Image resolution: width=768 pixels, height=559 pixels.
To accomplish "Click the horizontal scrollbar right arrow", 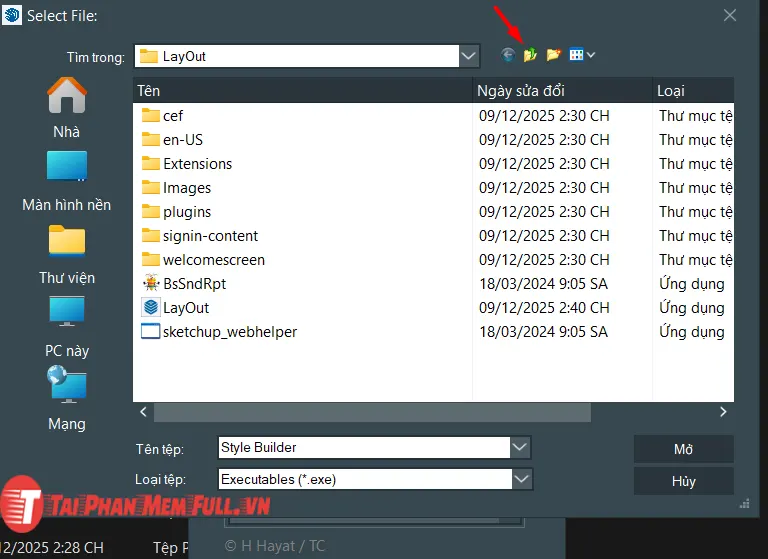I will pyautogui.click(x=723, y=412).
